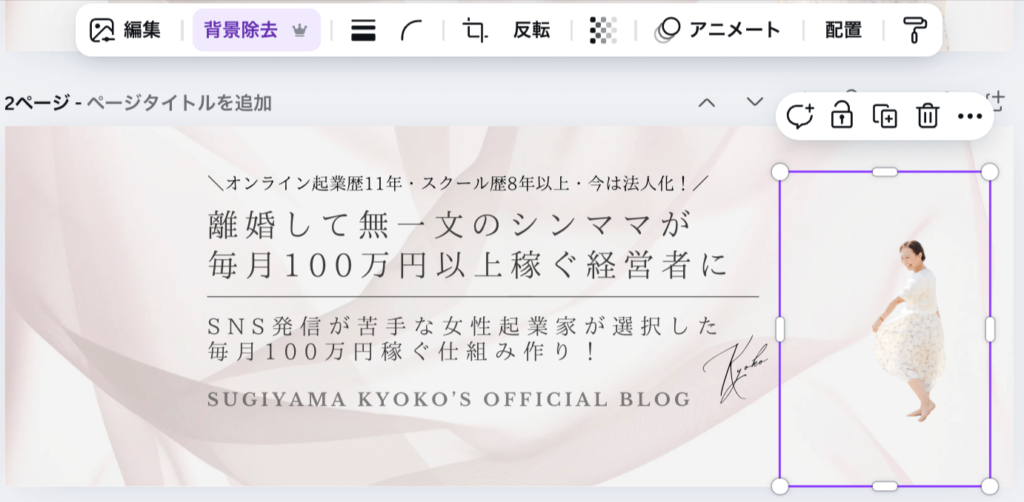Open the 配置 position menu
The image size is (1024, 502).
coord(843,30)
